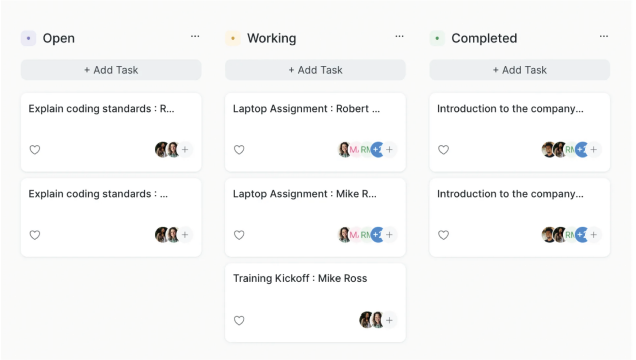Open the Open column three-dot menu

195,36
